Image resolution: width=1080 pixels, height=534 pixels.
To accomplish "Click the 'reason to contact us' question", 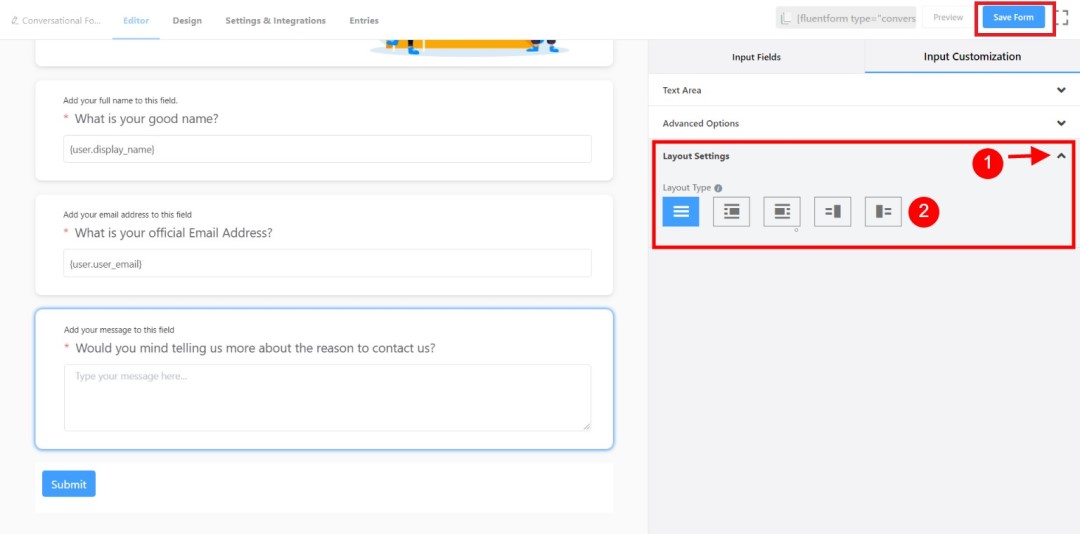I will point(255,348).
